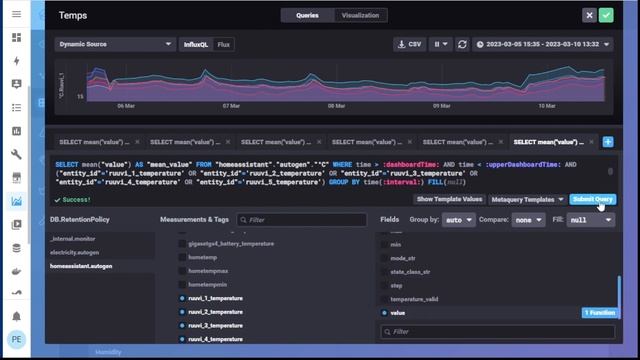Focus the Fields filter input
Screen dimensions: 640x360
click(498, 332)
